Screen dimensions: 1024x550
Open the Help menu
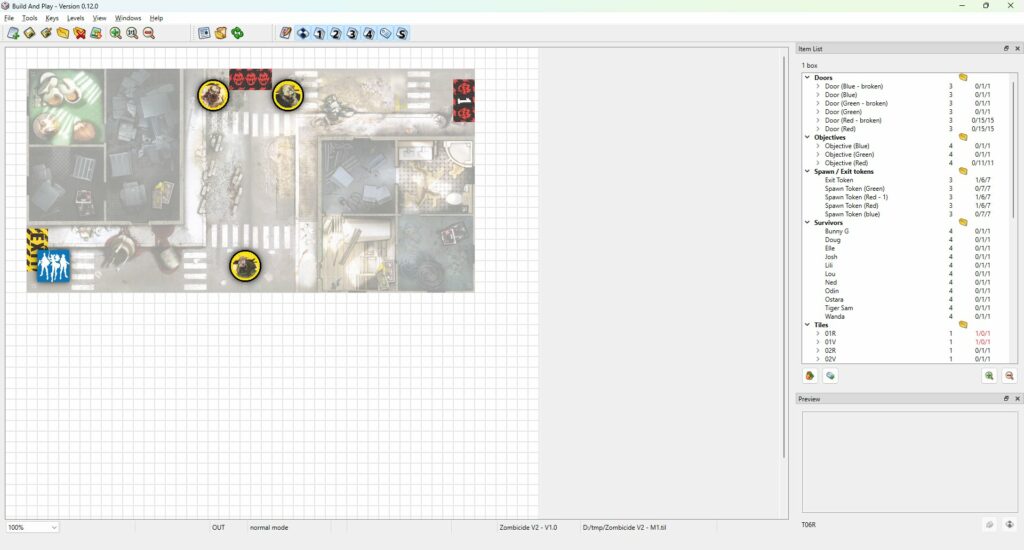pyautogui.click(x=156, y=18)
